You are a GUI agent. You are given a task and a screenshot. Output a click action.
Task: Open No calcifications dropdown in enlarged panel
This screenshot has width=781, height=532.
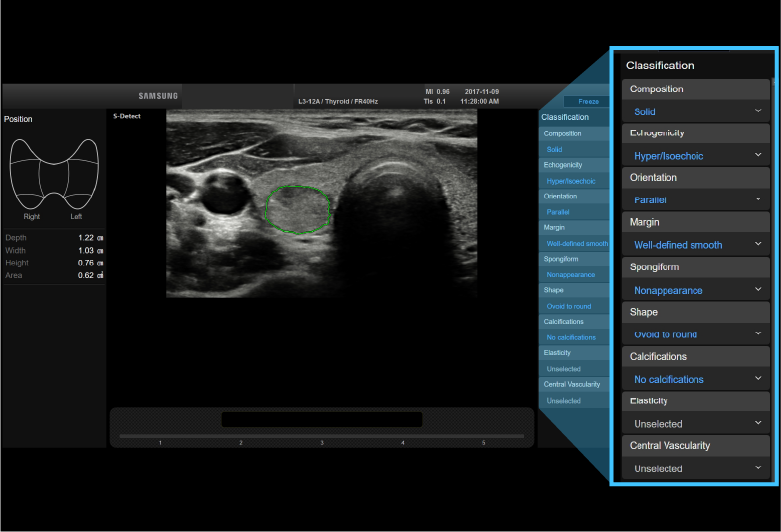coord(696,379)
